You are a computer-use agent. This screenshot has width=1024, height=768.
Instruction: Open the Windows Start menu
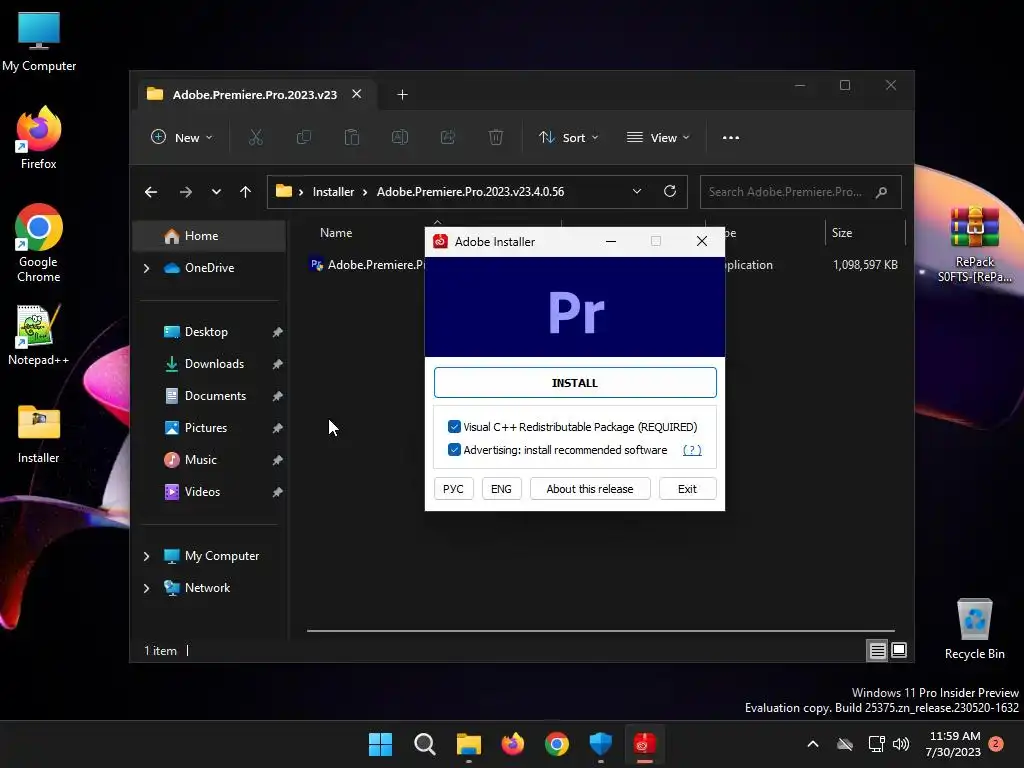pos(380,744)
